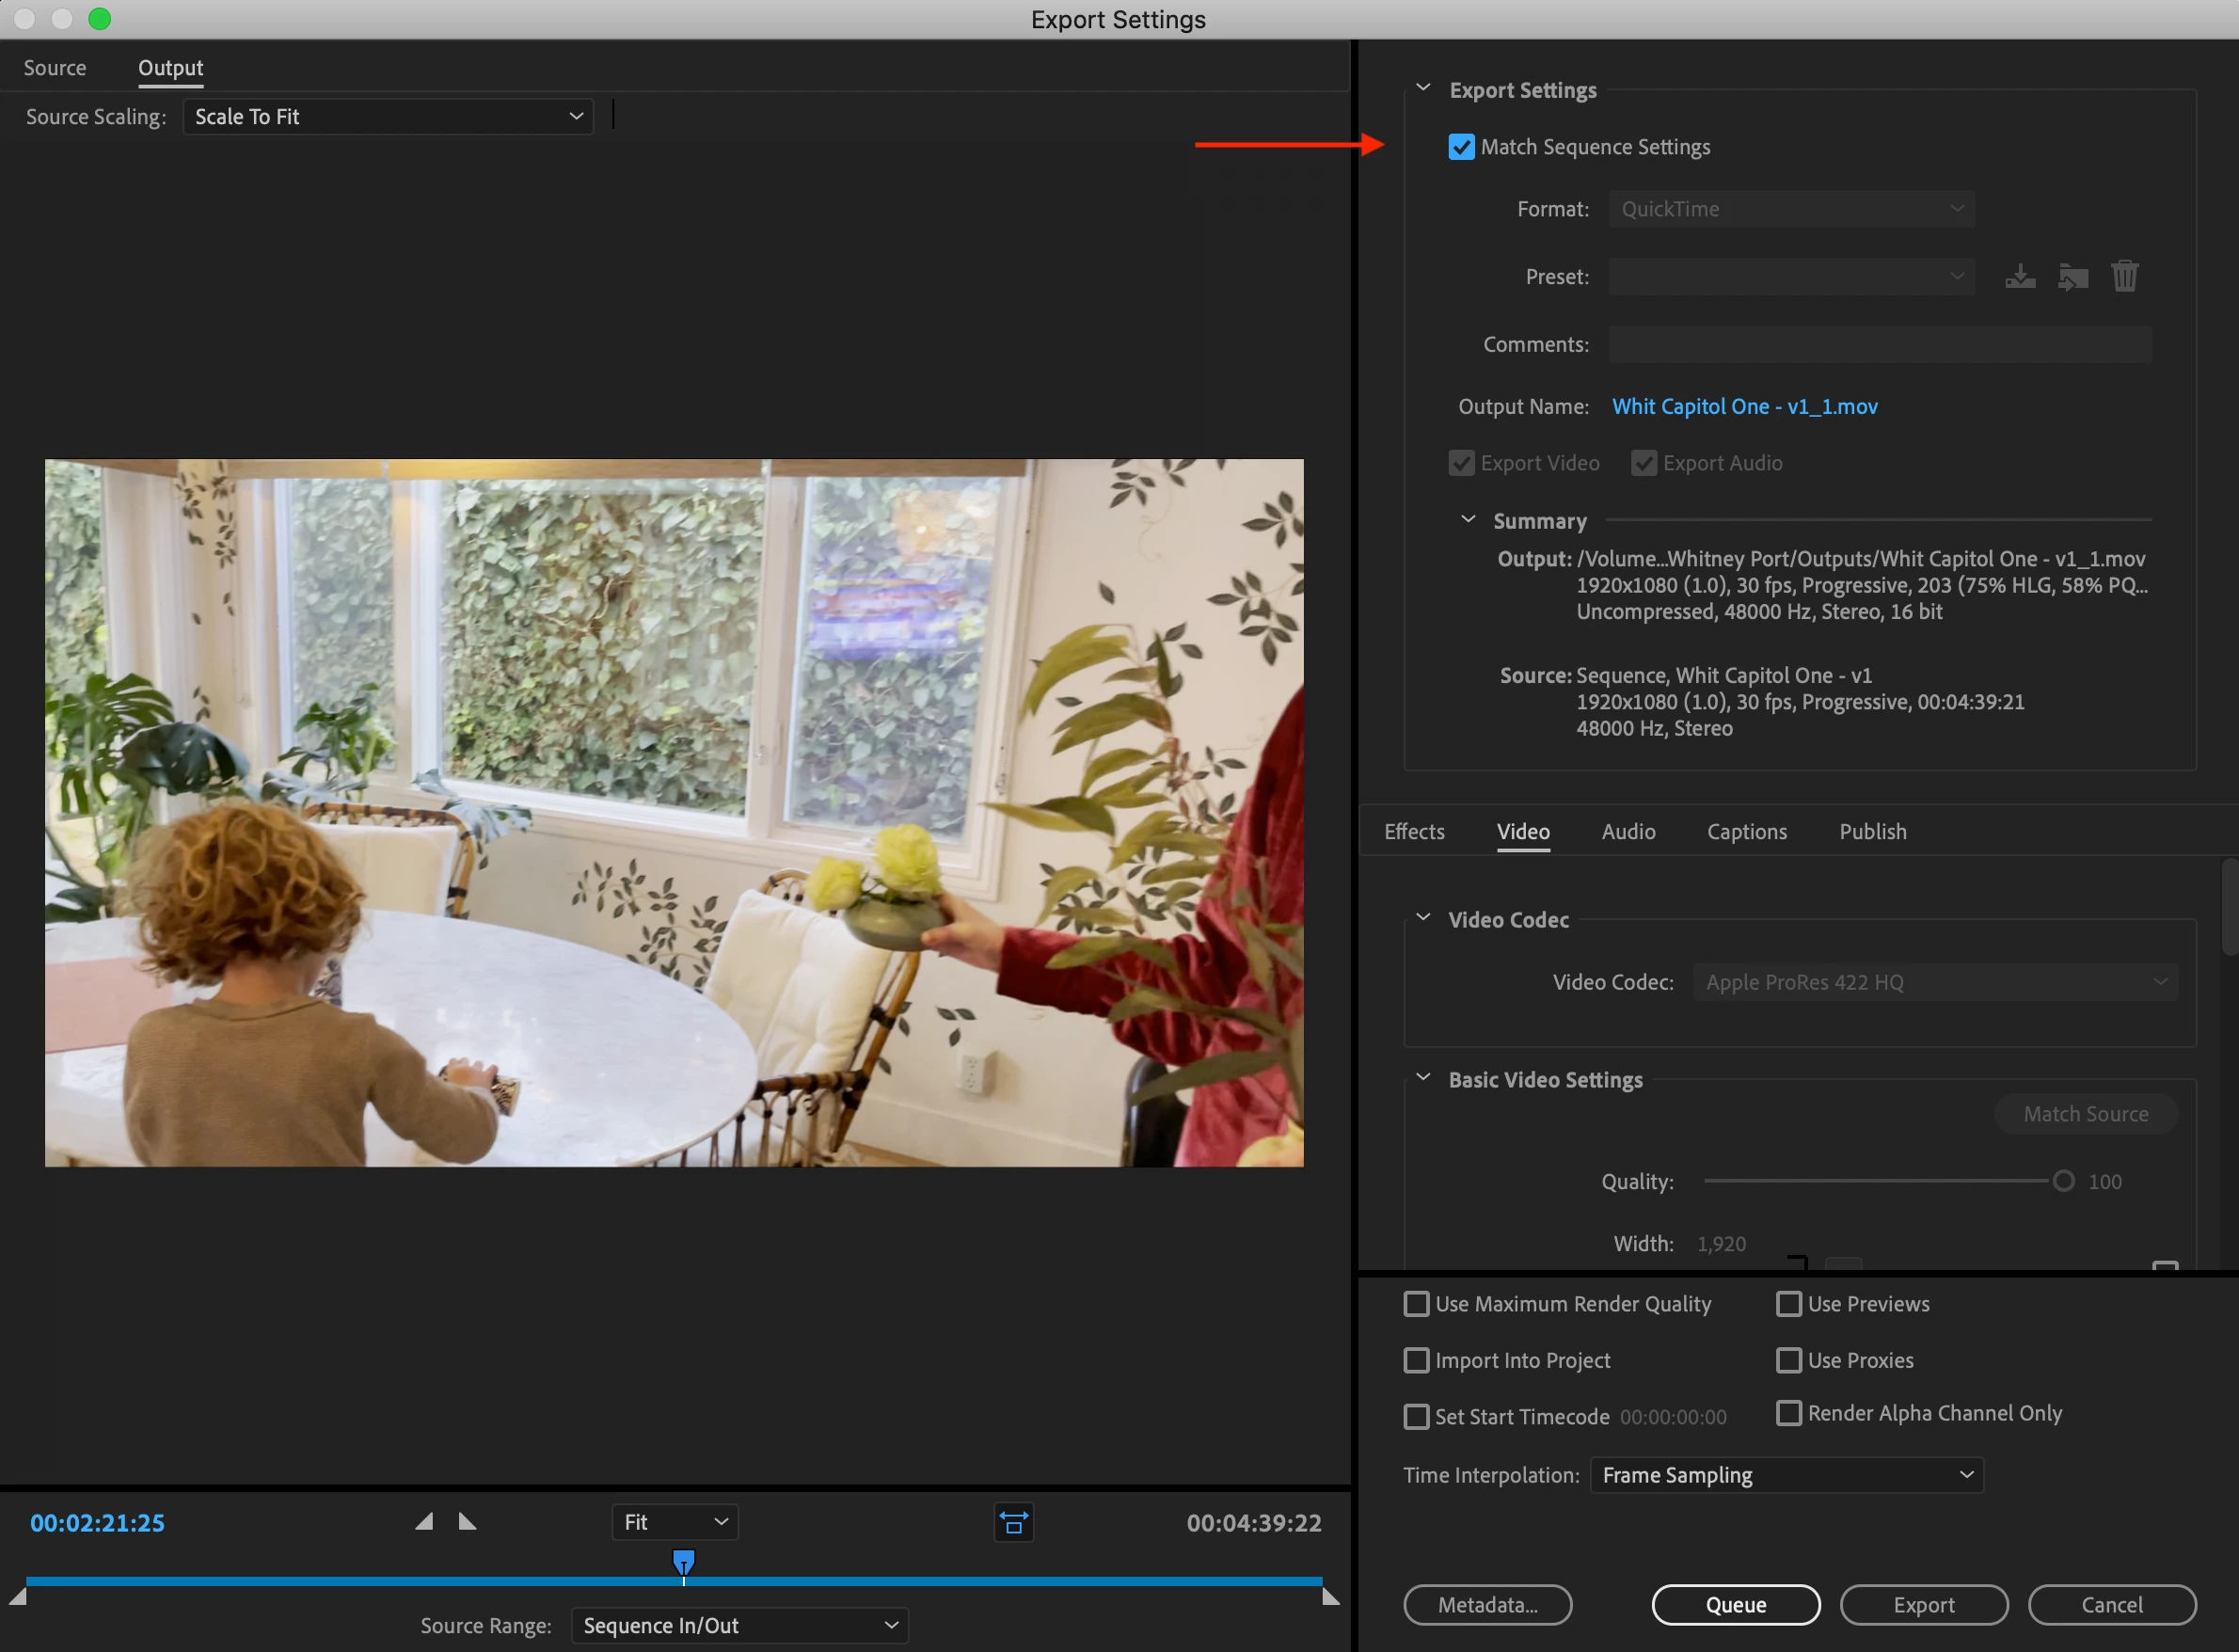
Task: Click the Set Out Point marker icon
Action: 467,1522
